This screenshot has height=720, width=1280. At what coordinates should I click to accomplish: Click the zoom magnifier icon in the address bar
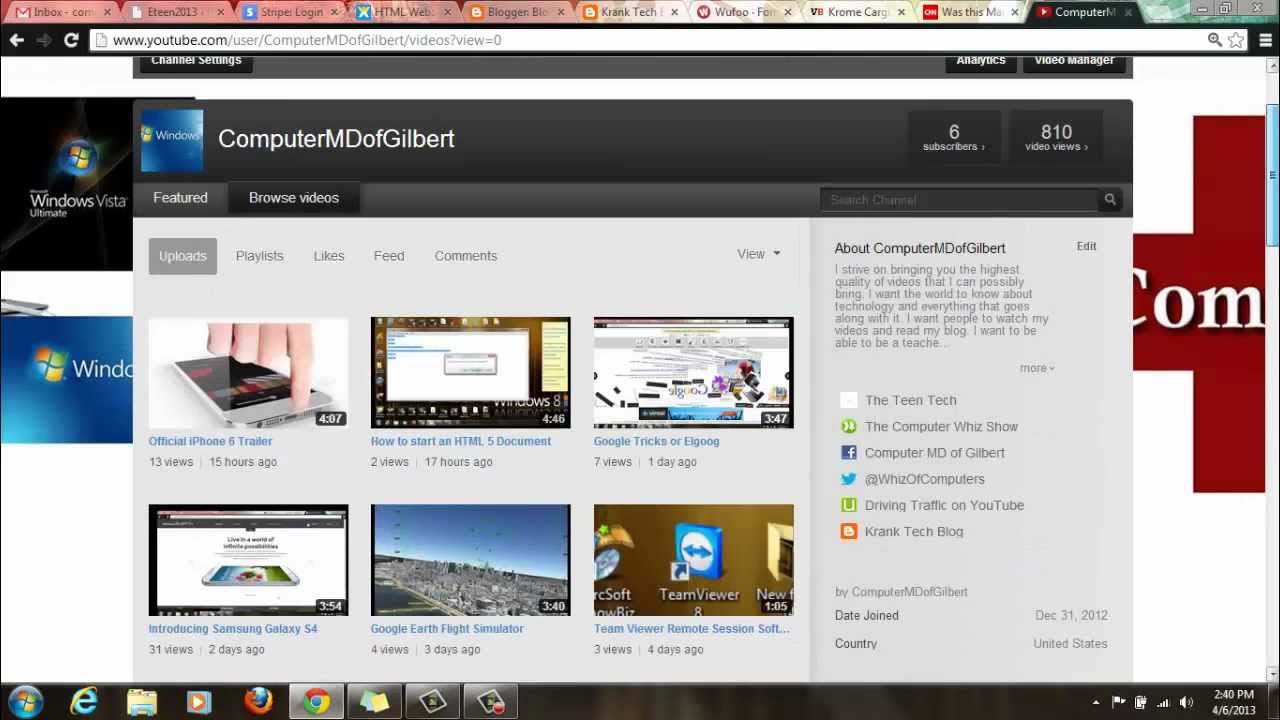(1214, 40)
